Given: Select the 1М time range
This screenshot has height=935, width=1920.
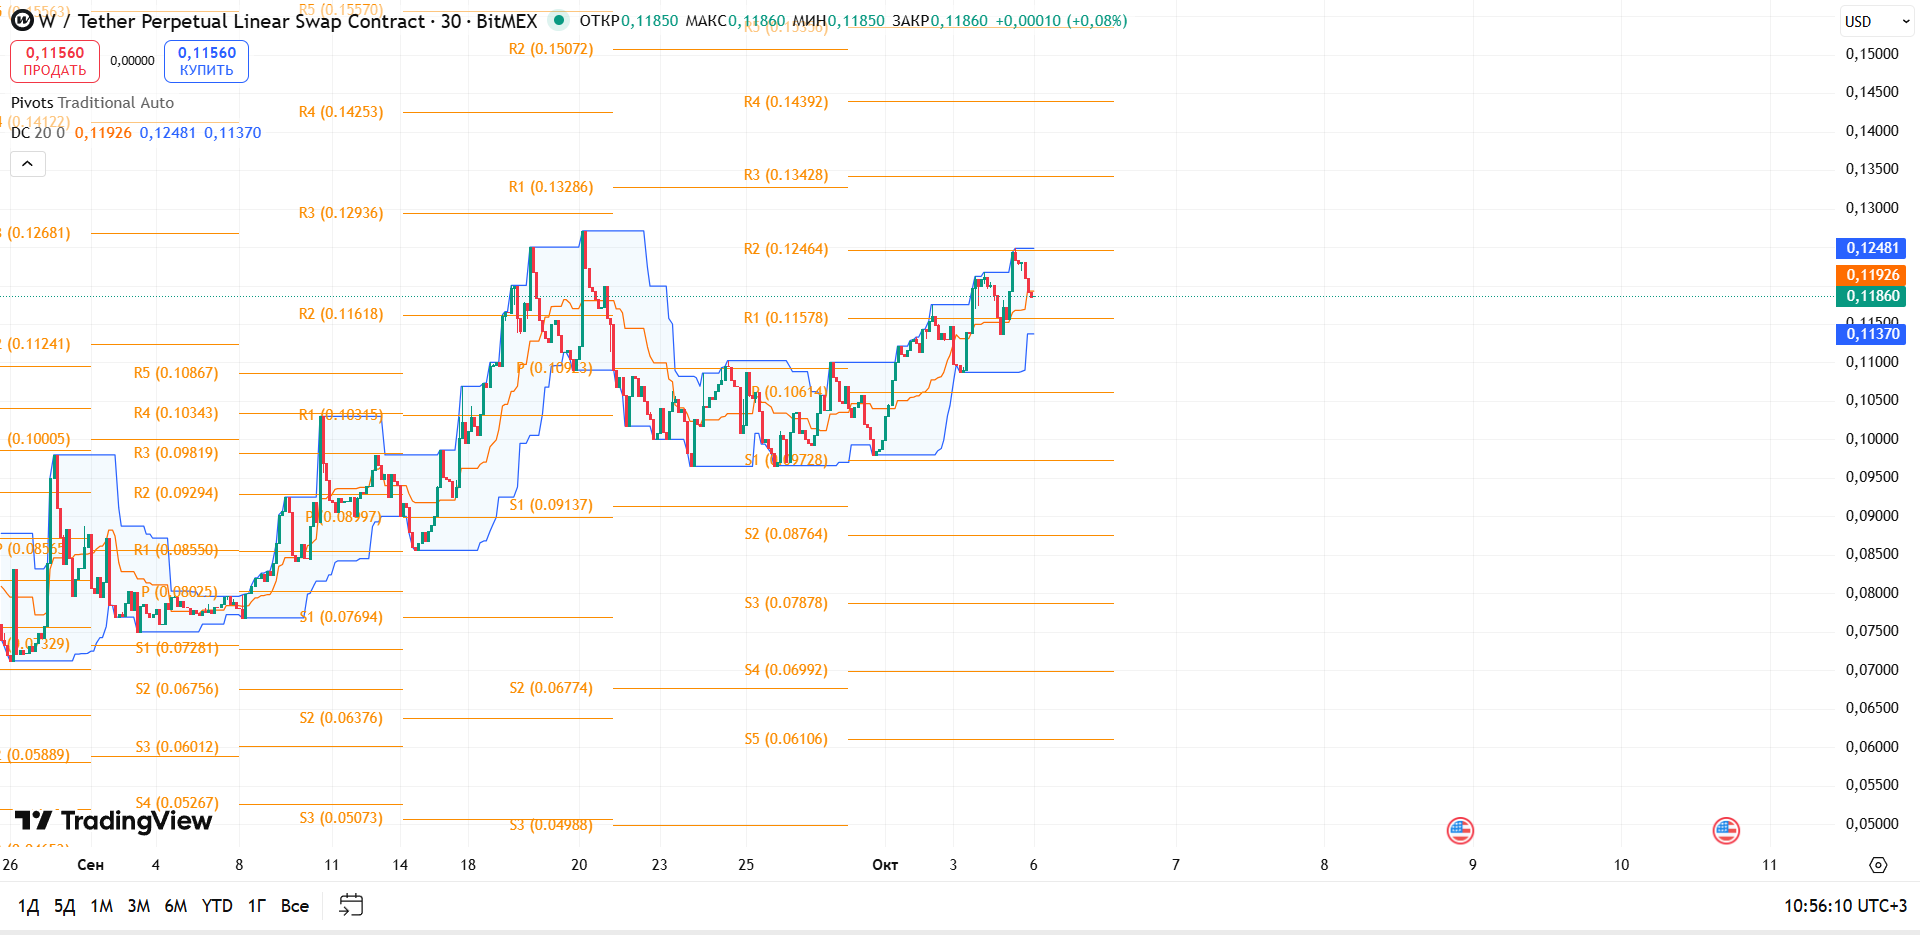Looking at the screenshot, I should pos(101,906).
